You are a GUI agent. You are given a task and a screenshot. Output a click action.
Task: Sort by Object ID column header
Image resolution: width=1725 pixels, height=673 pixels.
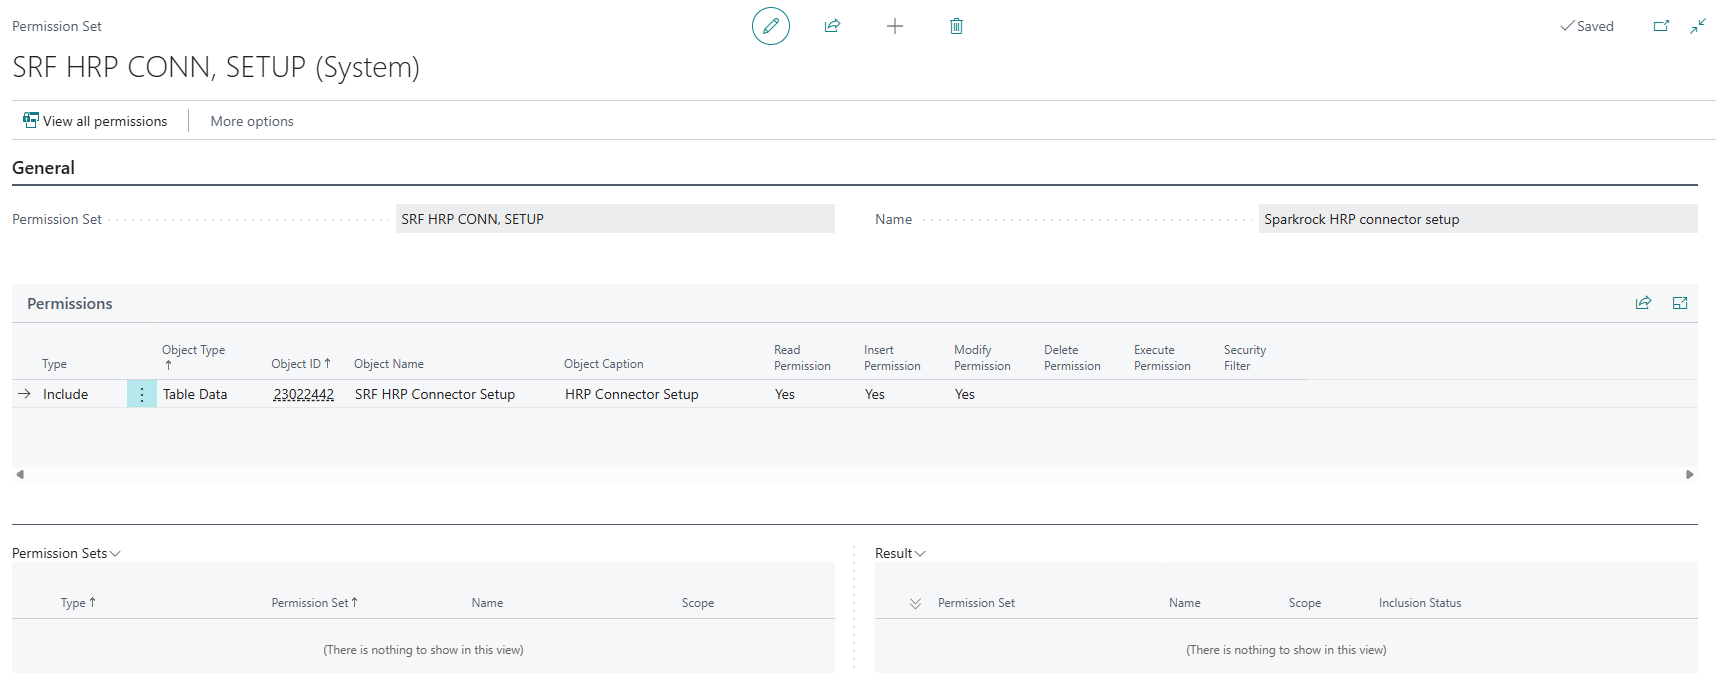point(301,364)
